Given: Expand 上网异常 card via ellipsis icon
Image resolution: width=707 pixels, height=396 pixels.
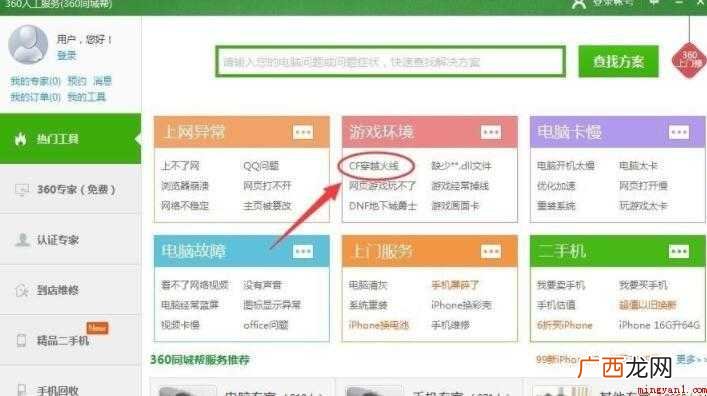Looking at the screenshot, I should coord(303,132).
